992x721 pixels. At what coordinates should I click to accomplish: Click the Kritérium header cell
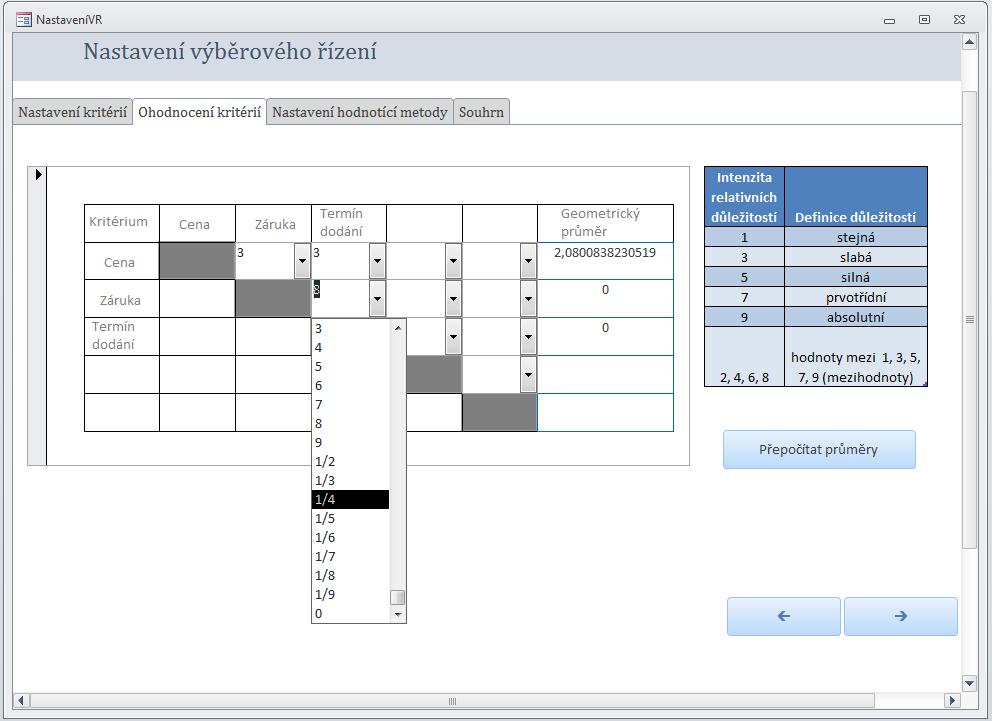121,223
